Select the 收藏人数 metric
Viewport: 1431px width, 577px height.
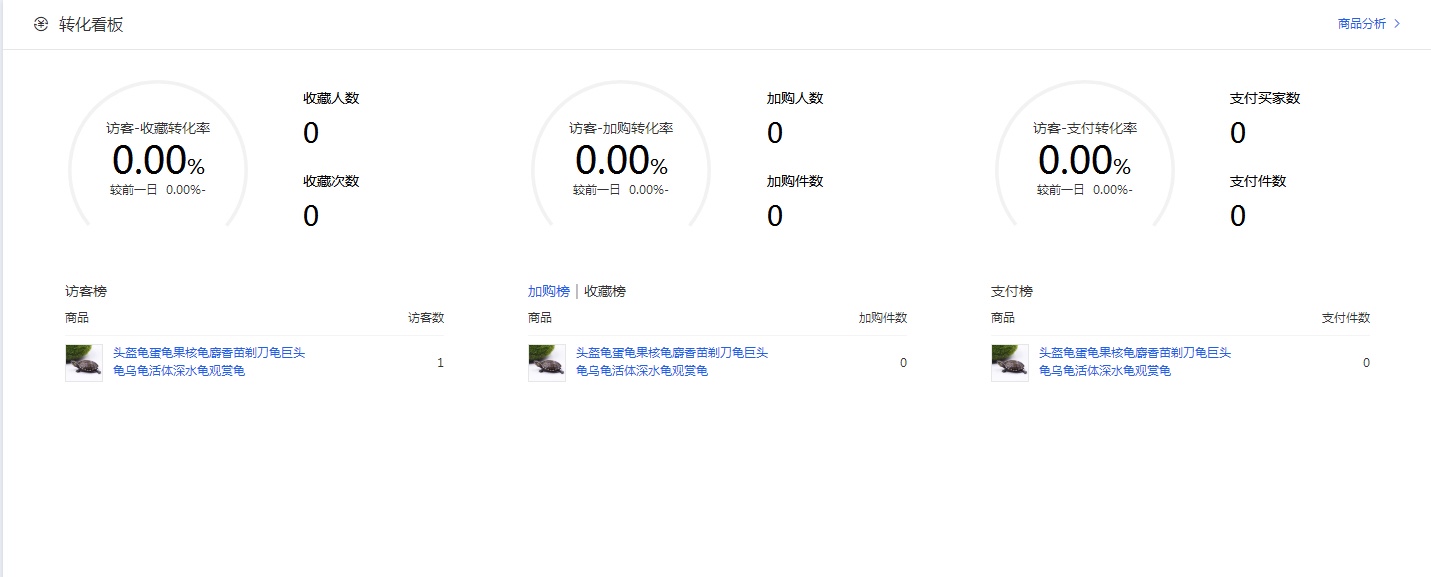click(331, 98)
